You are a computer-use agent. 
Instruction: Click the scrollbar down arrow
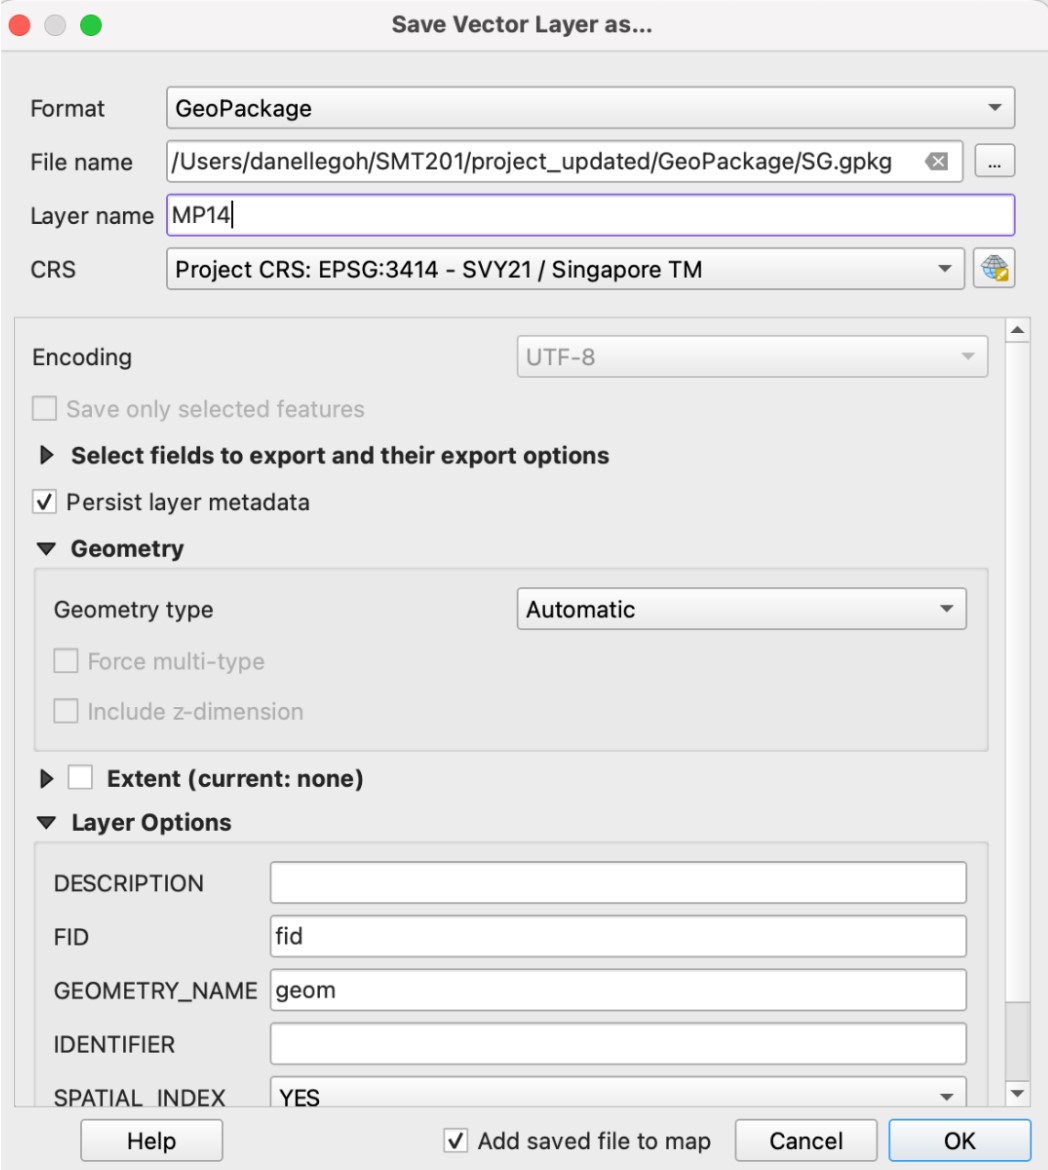pyautogui.click(x=1017, y=1093)
